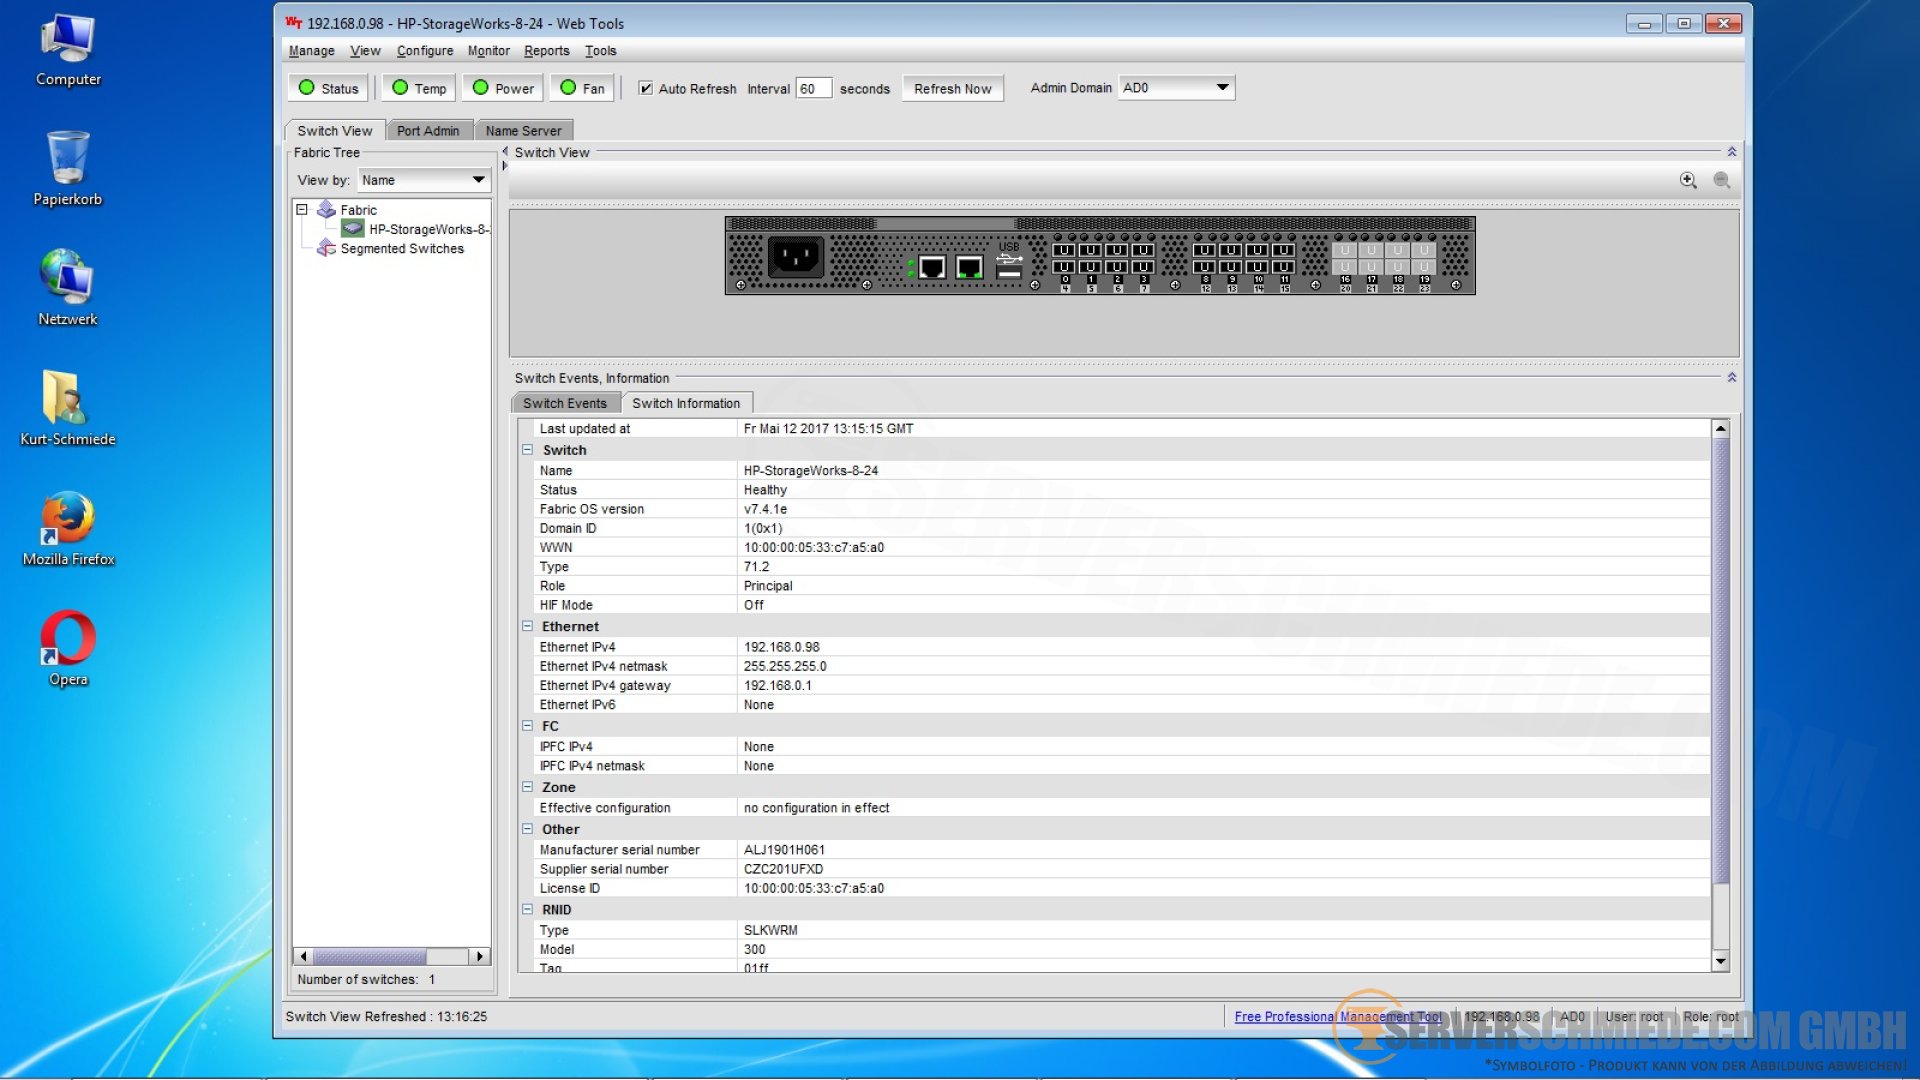Click the Fan status indicator
This screenshot has height=1080, width=1920.
(x=582, y=88)
